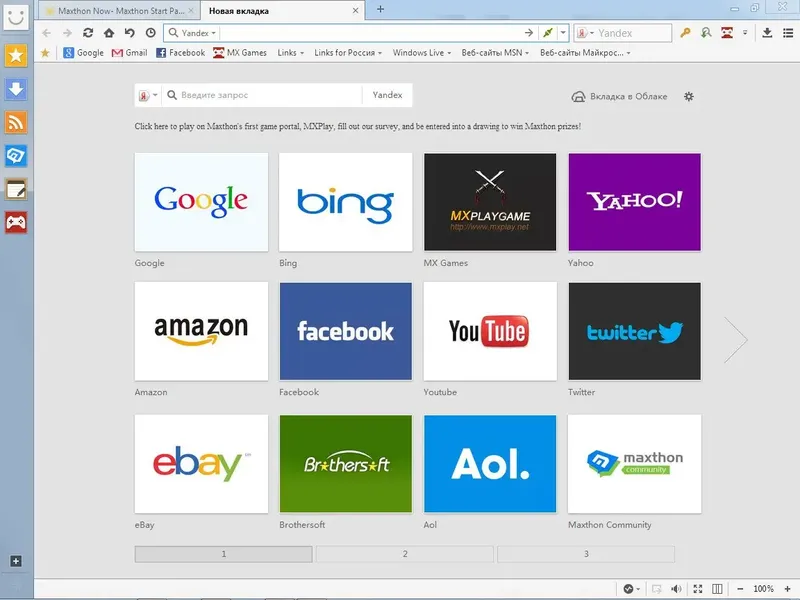Click the MXPlay survey promo text
Viewport: 800px width, 600px height.
point(358,127)
